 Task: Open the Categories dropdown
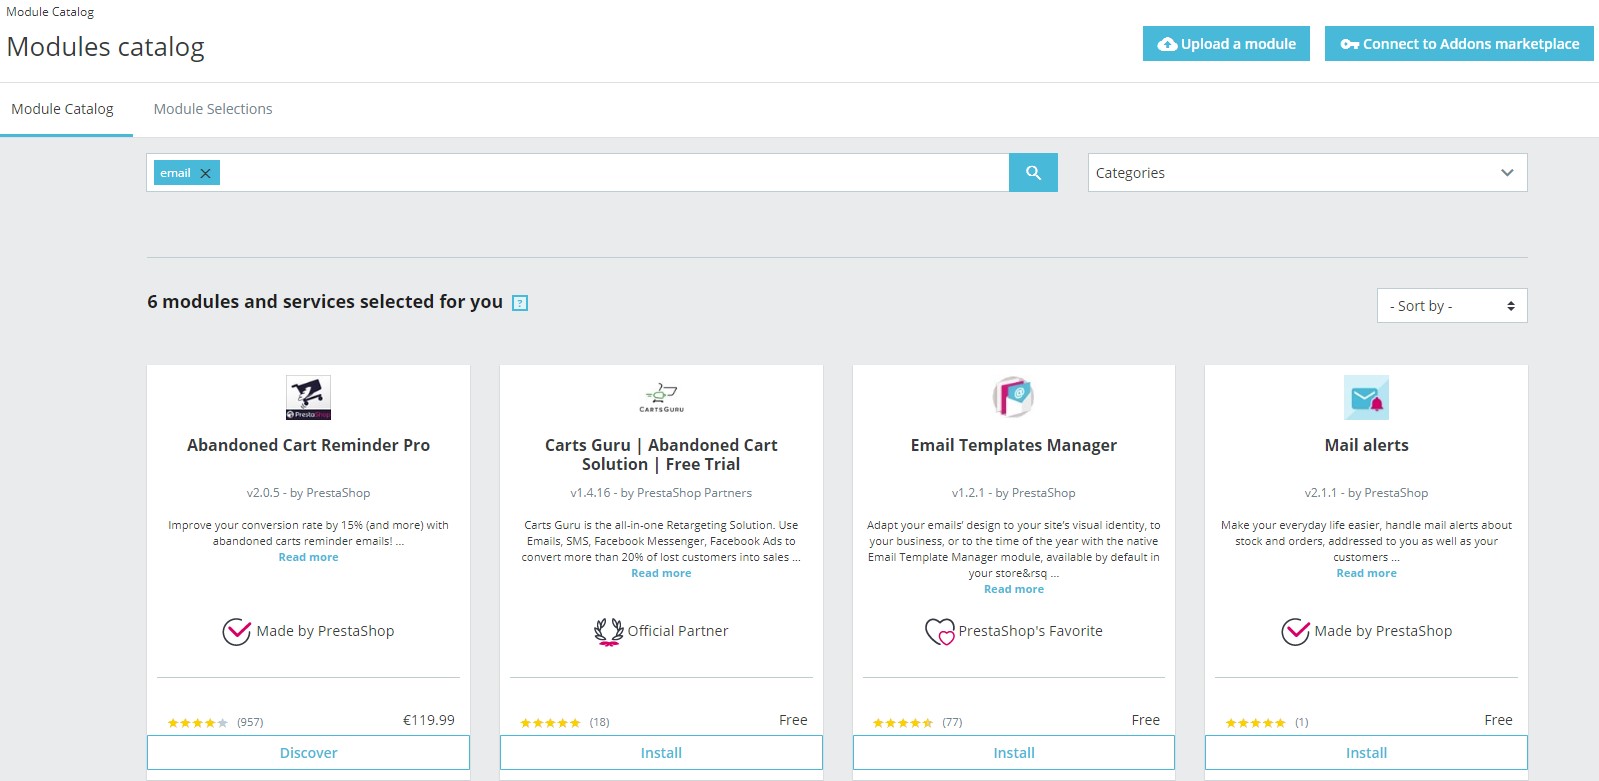(1307, 172)
